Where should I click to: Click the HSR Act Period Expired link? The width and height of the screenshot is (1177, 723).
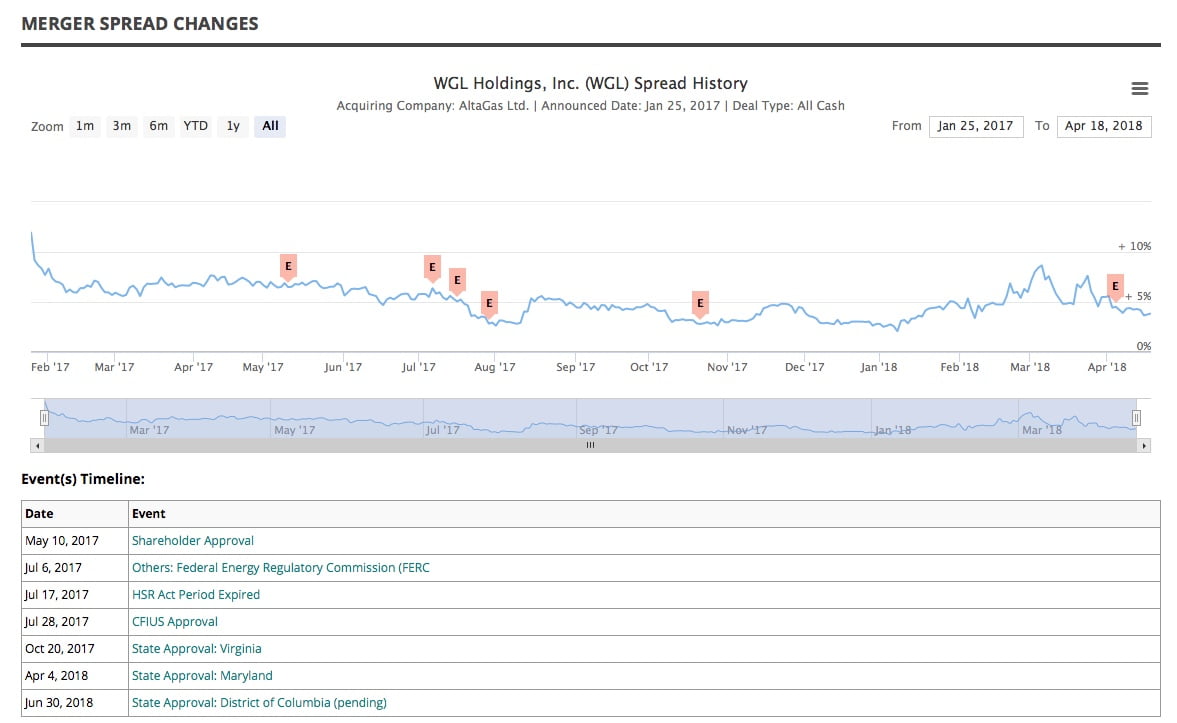tap(196, 594)
